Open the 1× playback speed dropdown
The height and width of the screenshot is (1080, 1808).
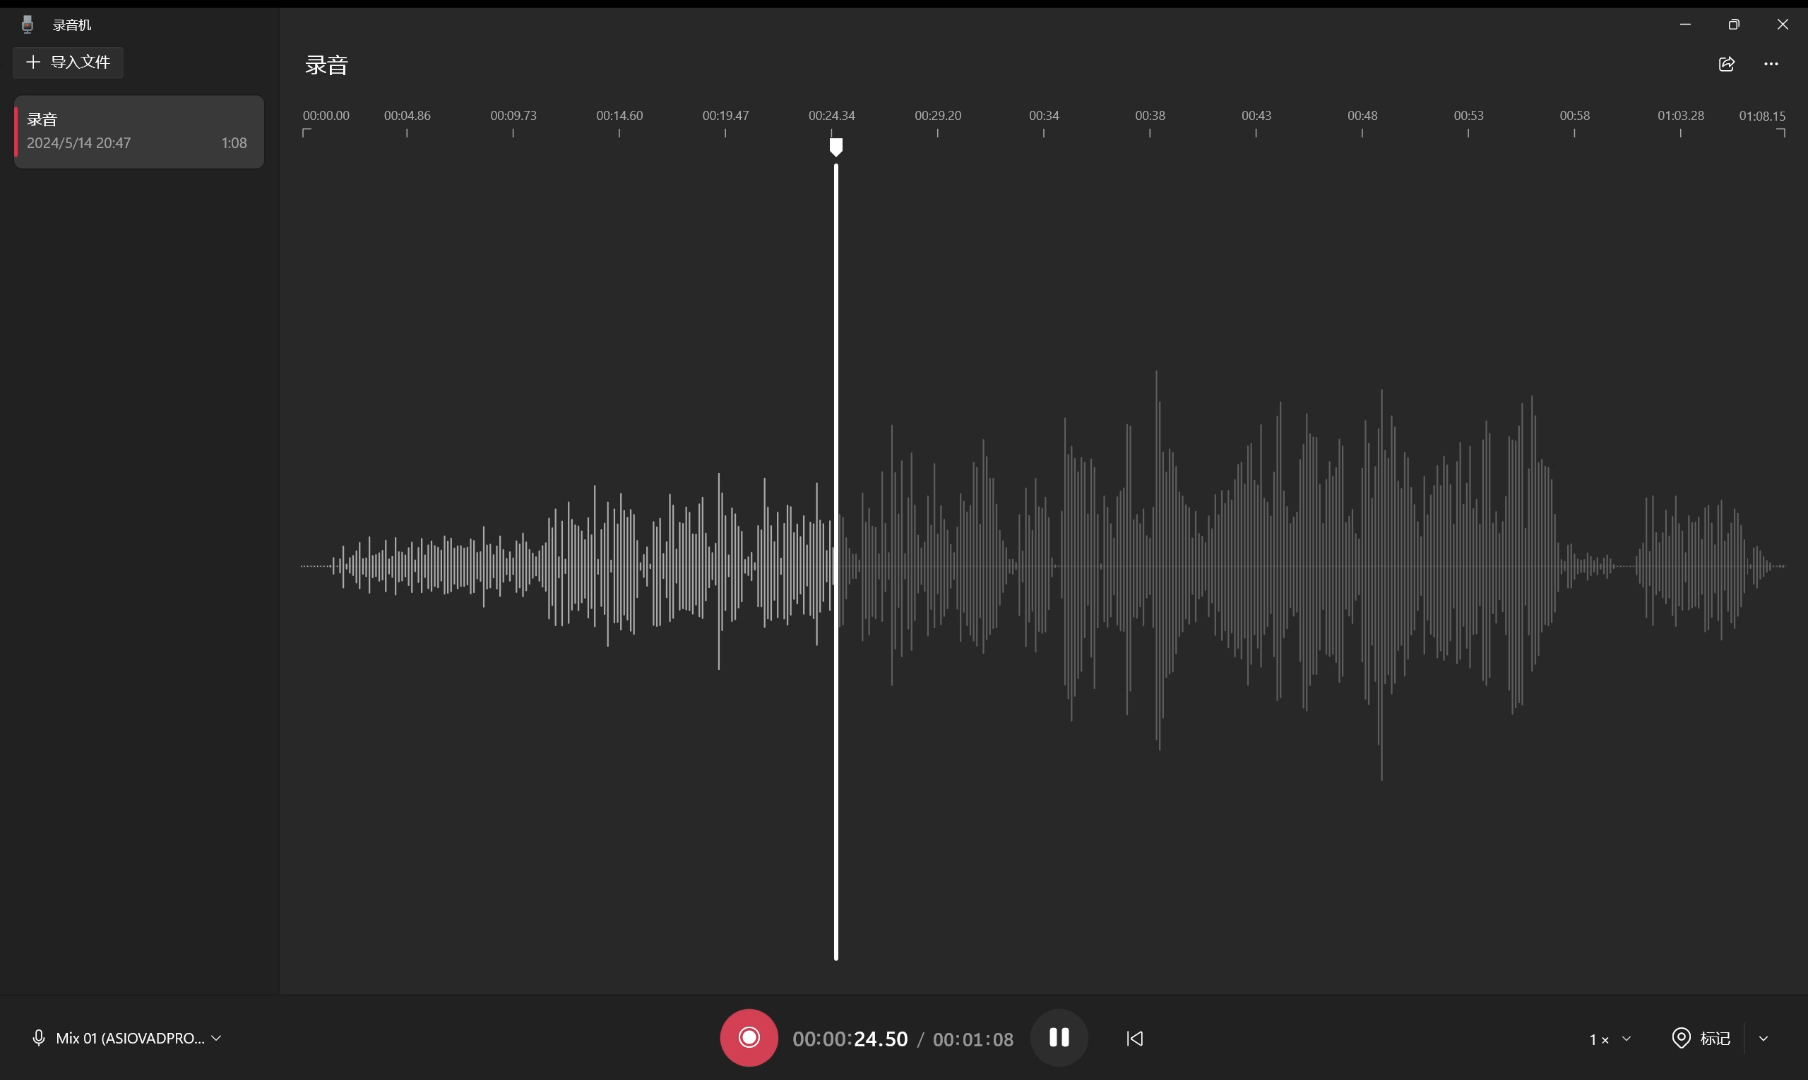pyautogui.click(x=1610, y=1039)
